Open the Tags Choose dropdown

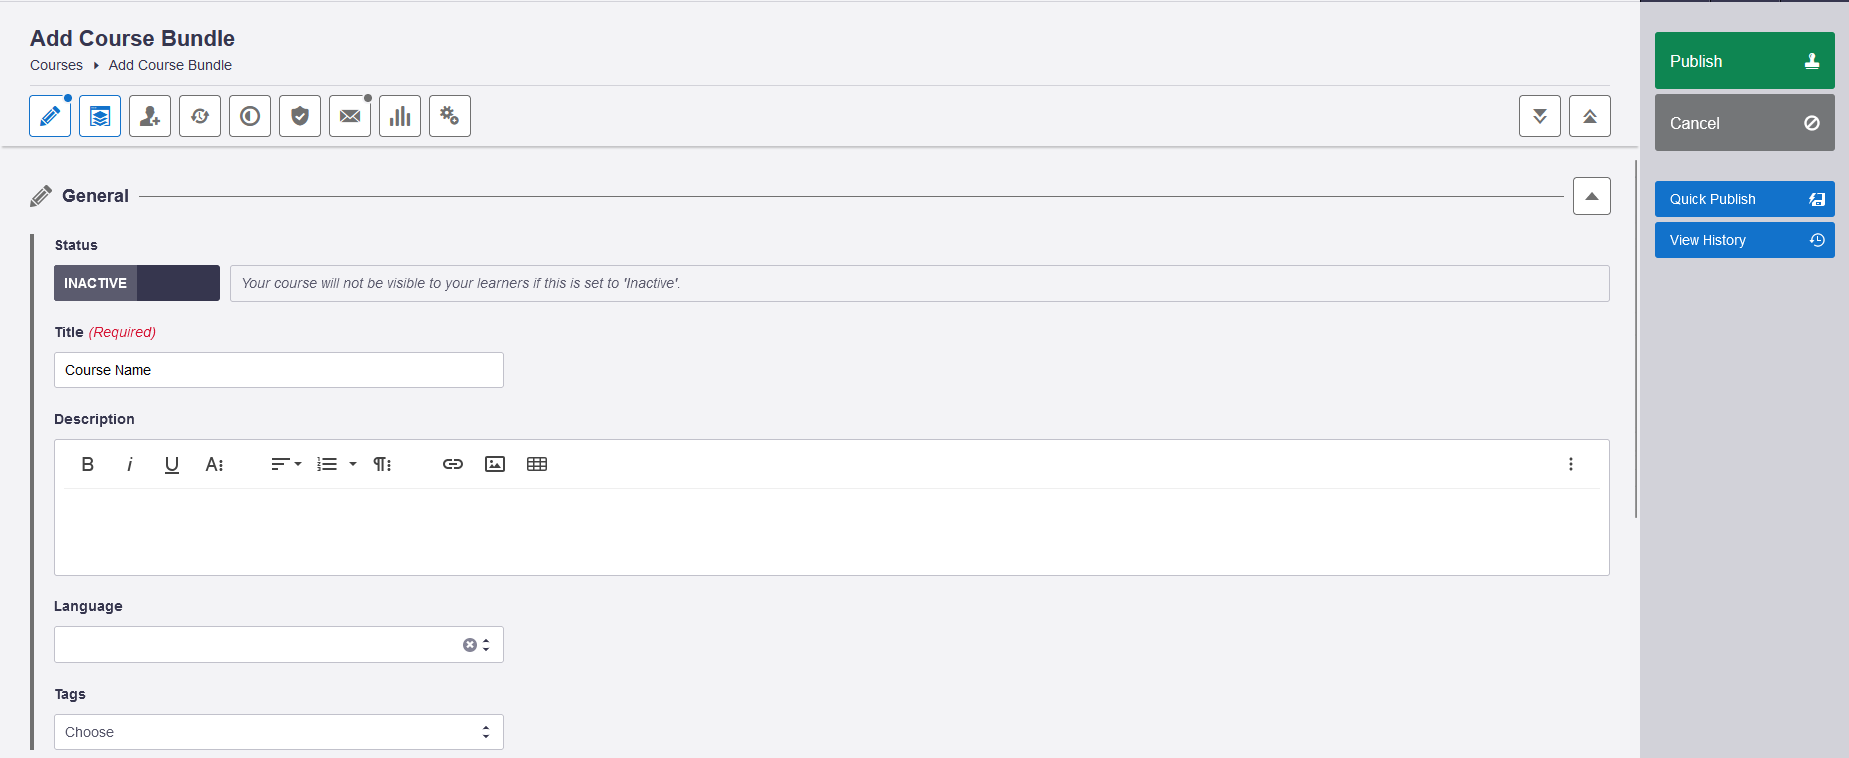pyautogui.click(x=279, y=732)
